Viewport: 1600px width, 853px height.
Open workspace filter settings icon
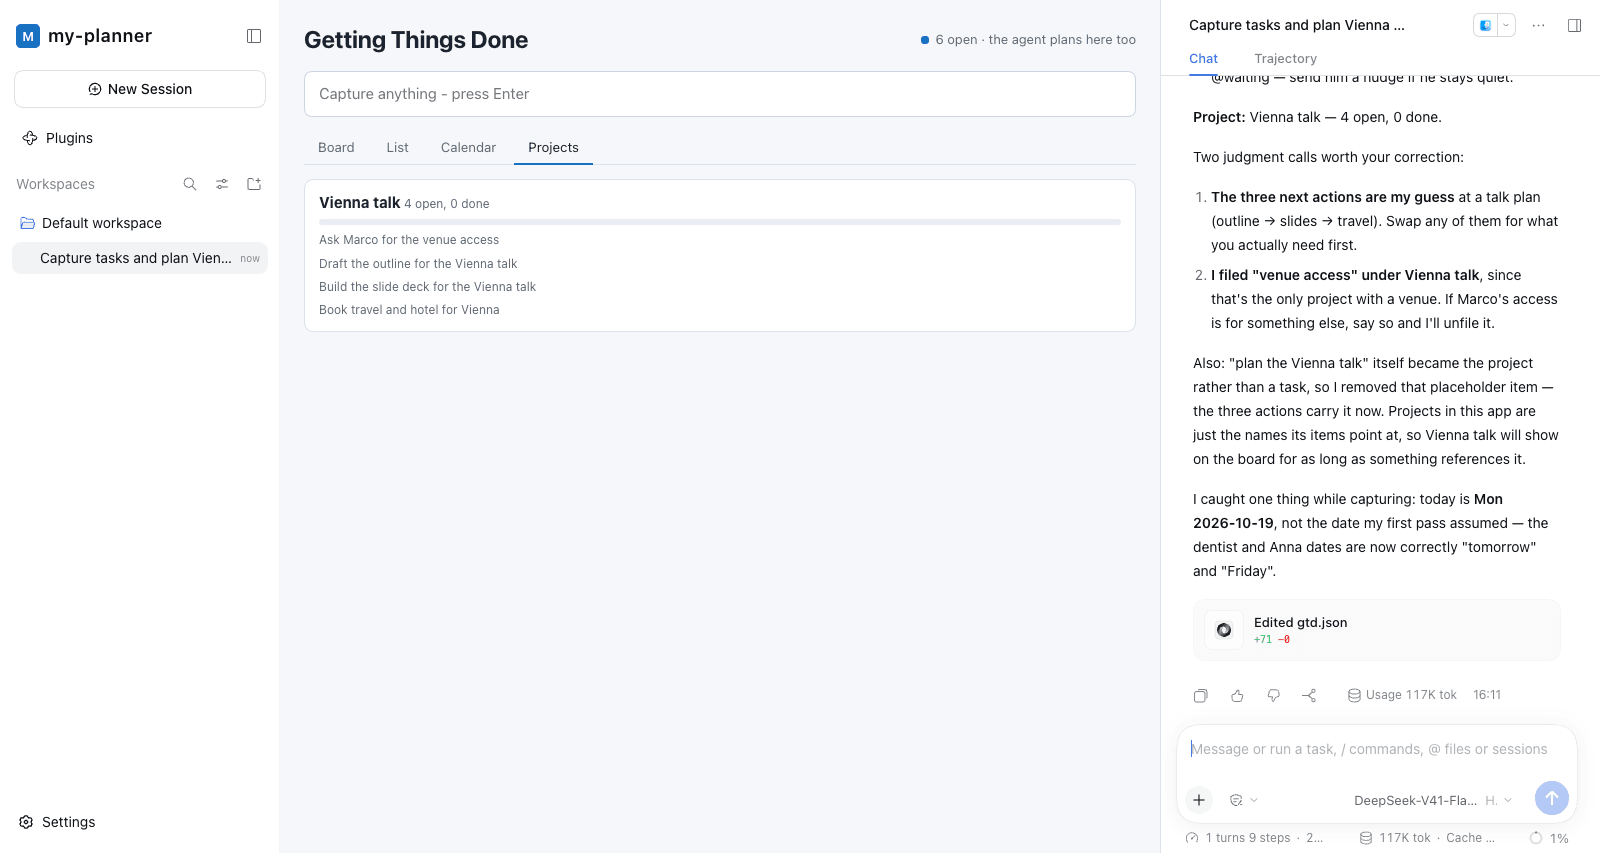click(222, 184)
